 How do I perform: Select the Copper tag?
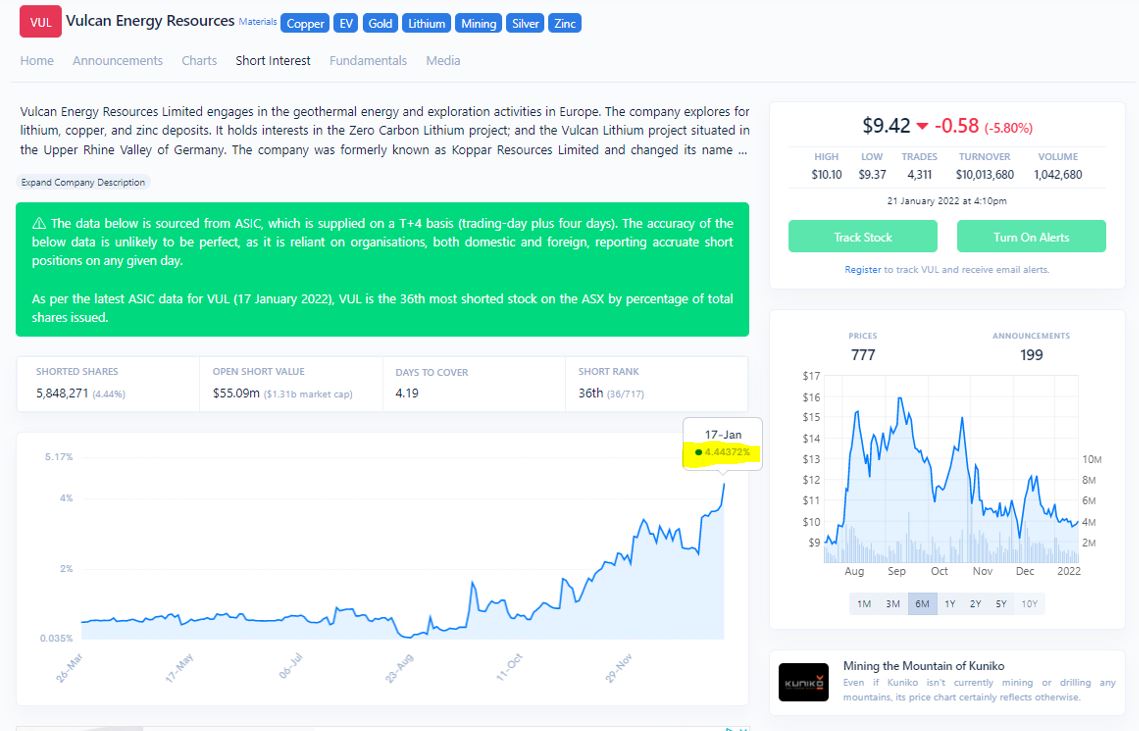pyautogui.click(x=306, y=23)
